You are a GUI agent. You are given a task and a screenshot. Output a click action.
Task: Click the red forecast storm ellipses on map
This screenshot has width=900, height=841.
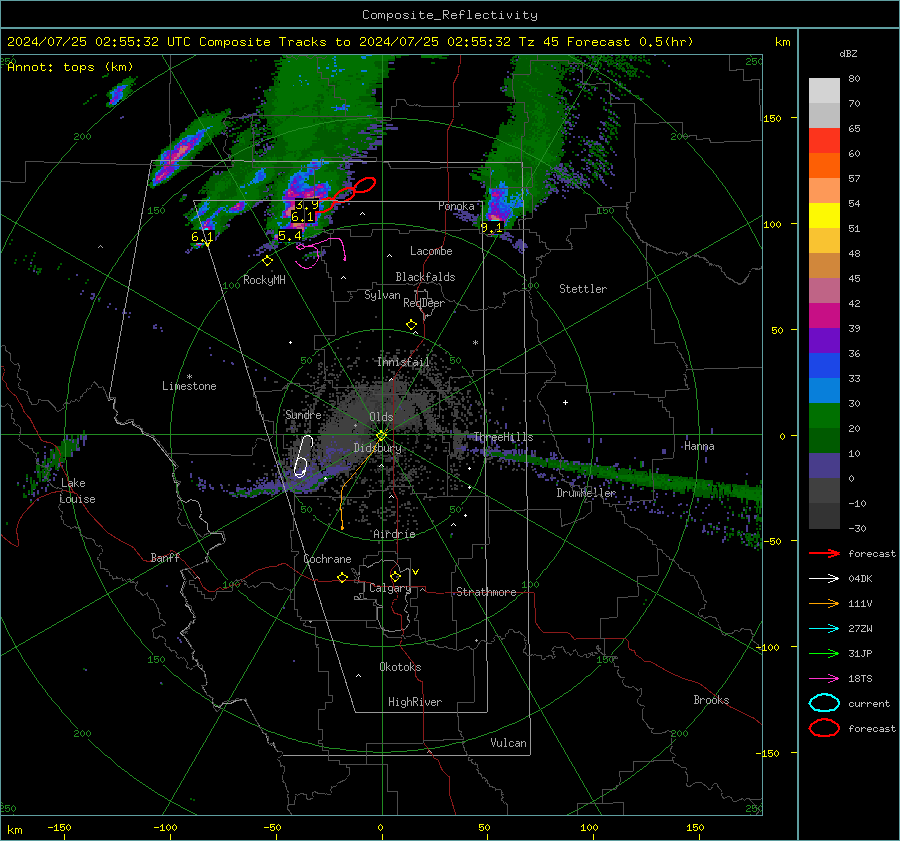point(346,195)
